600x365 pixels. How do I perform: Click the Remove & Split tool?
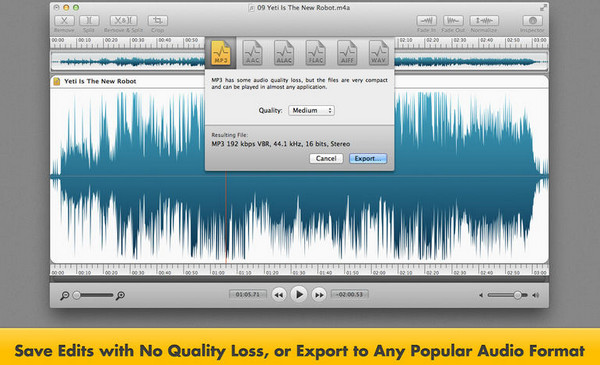tap(123, 21)
